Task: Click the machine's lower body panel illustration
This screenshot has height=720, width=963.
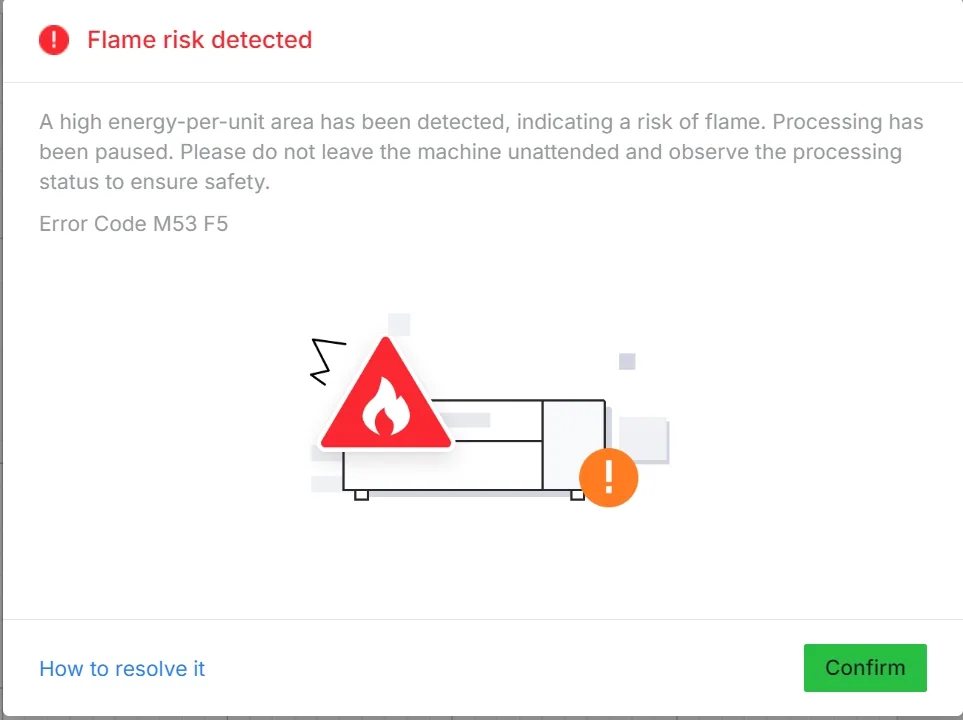Action: tap(442, 465)
